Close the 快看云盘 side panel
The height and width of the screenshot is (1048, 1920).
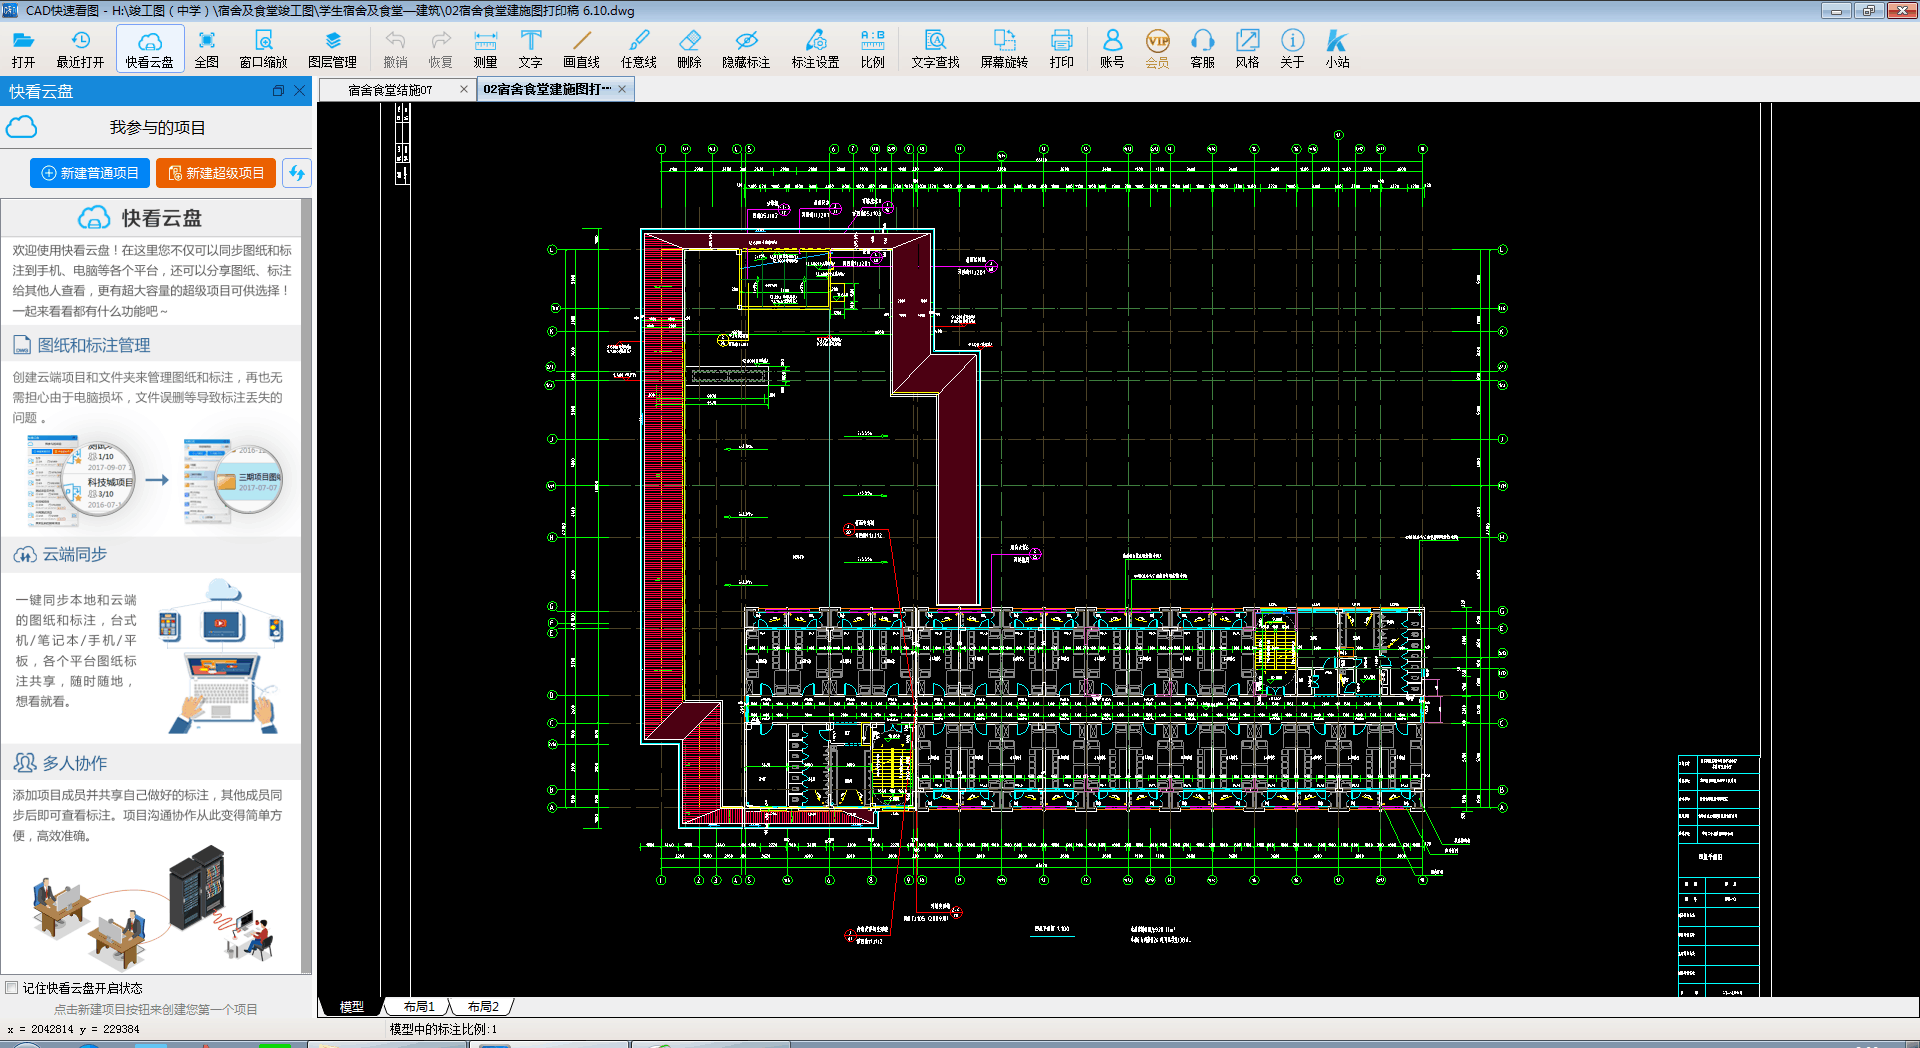[299, 91]
